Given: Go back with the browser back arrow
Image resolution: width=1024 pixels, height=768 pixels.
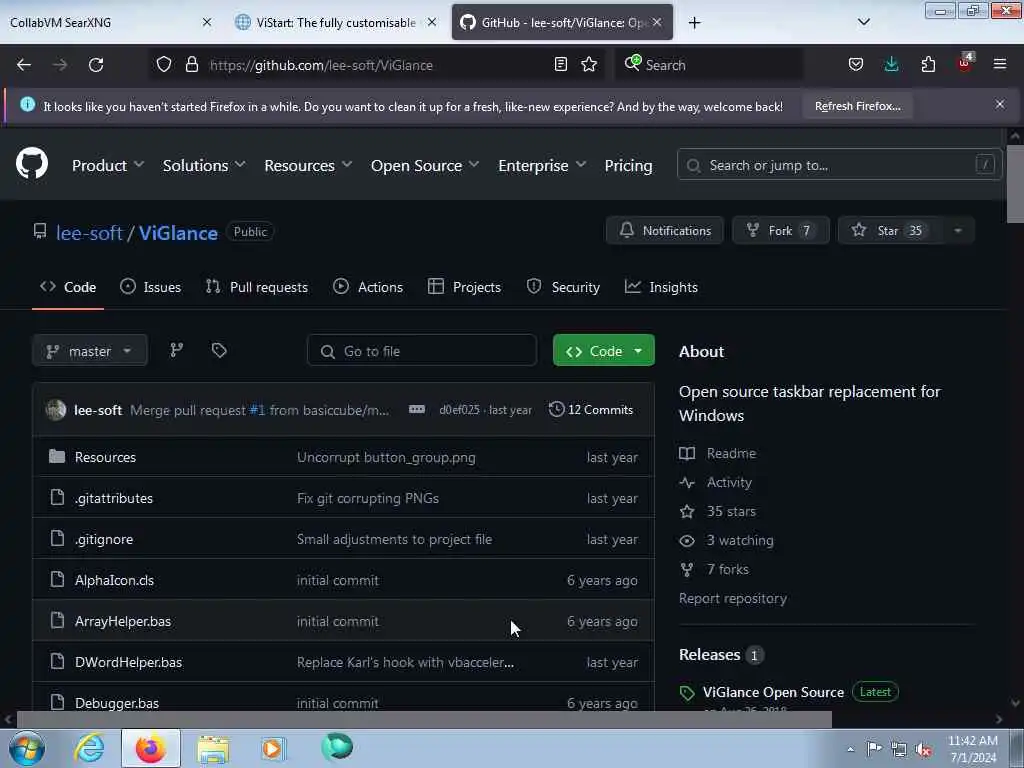Looking at the screenshot, I should pos(24,65).
